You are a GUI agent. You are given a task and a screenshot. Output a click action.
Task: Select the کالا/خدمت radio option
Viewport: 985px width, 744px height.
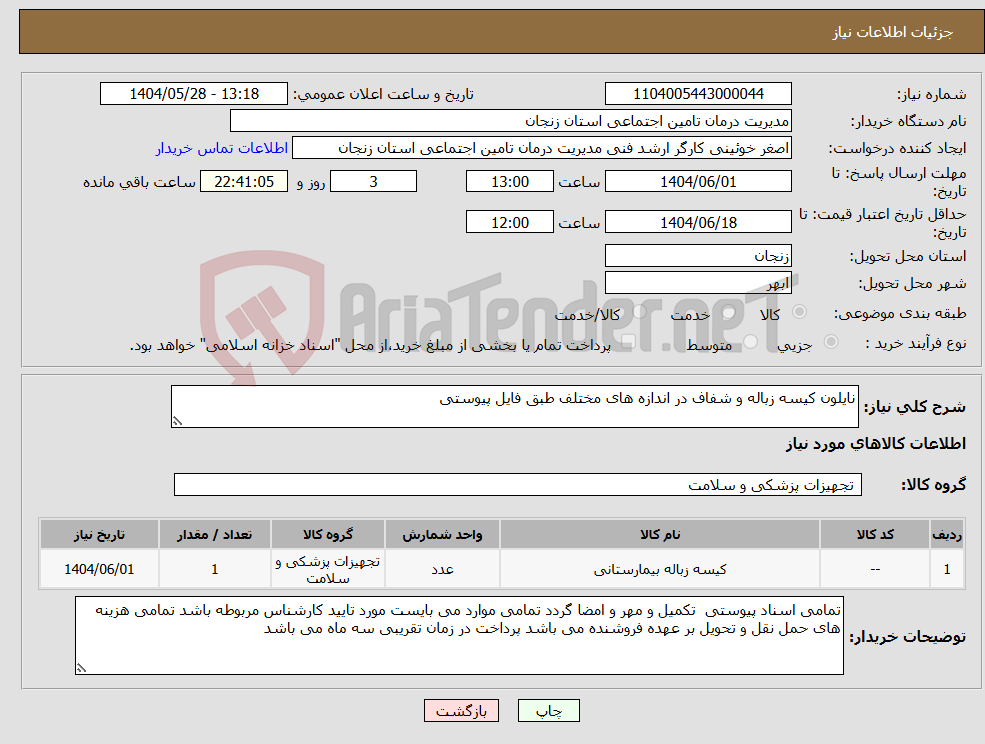pyautogui.click(x=640, y=311)
